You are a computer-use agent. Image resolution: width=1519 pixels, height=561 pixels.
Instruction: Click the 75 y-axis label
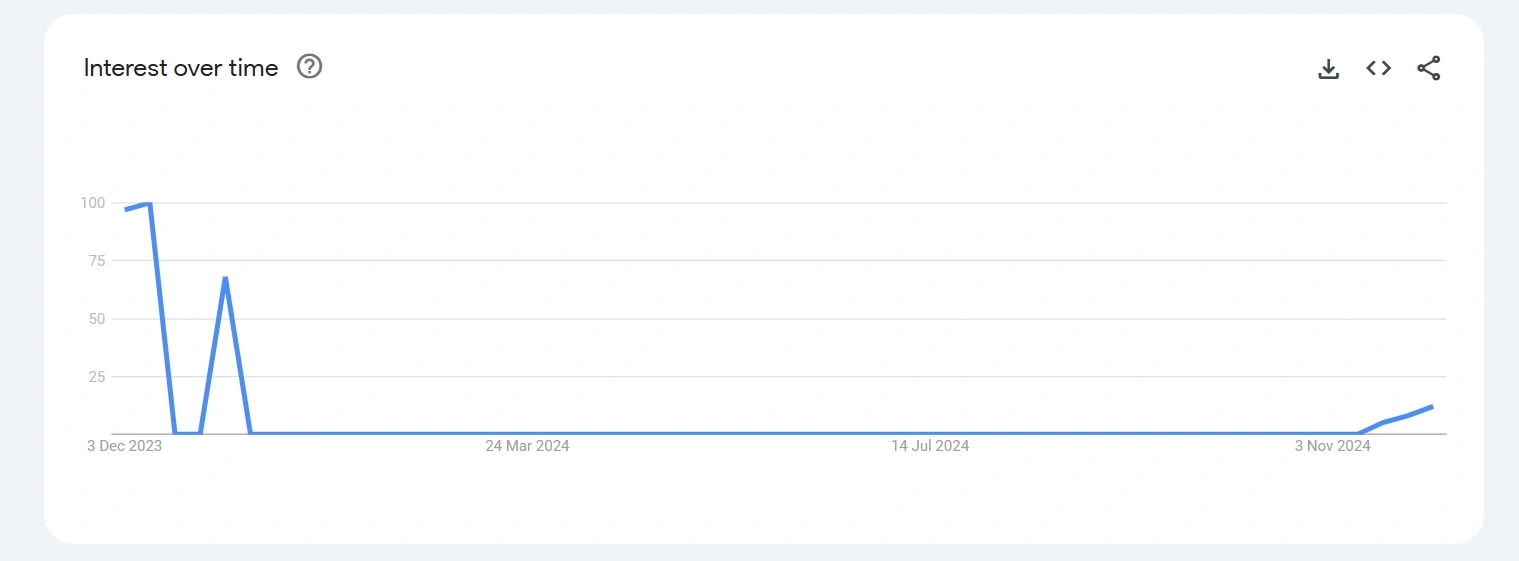96,261
